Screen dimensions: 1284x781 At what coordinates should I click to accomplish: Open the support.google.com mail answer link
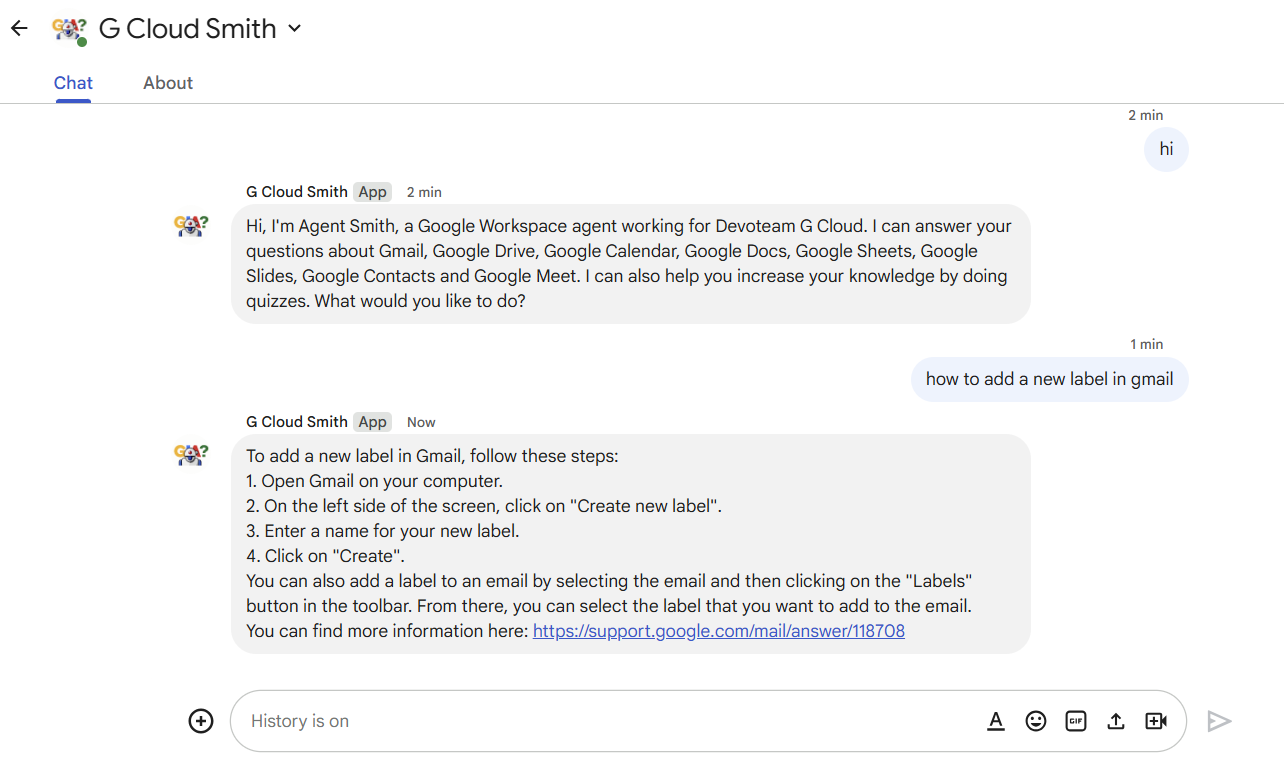tap(718, 631)
